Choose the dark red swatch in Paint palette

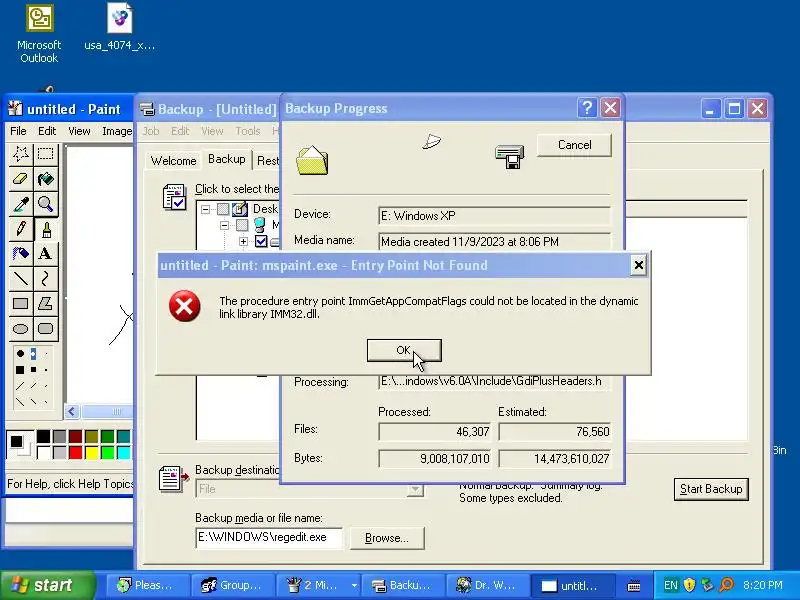point(76,437)
